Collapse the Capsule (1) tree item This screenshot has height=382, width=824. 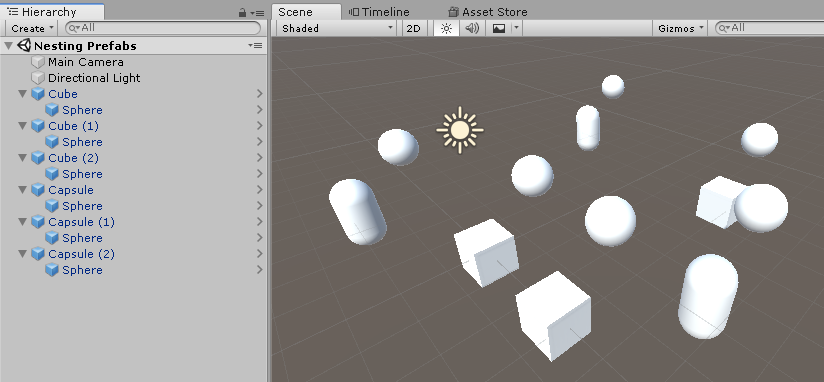click(x=22, y=222)
